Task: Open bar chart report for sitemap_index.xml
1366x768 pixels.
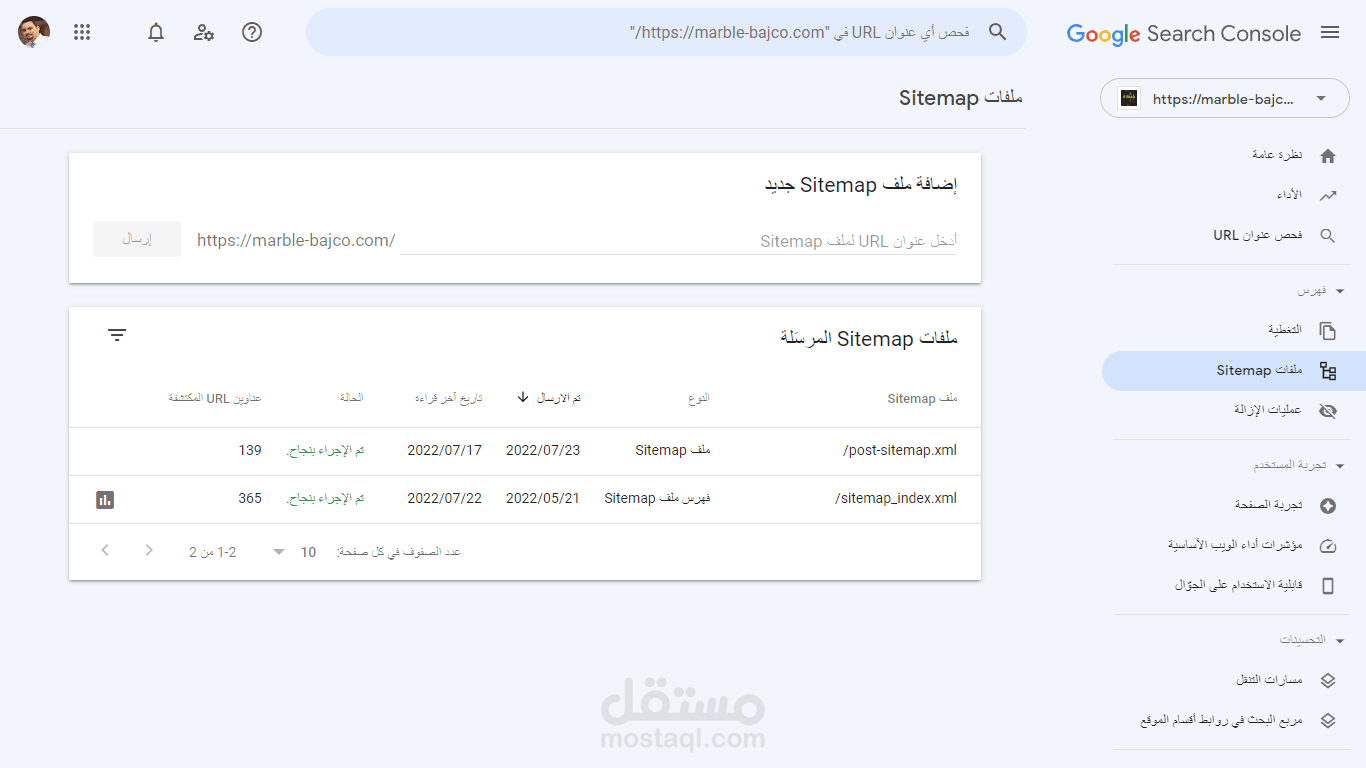Action: (x=105, y=499)
